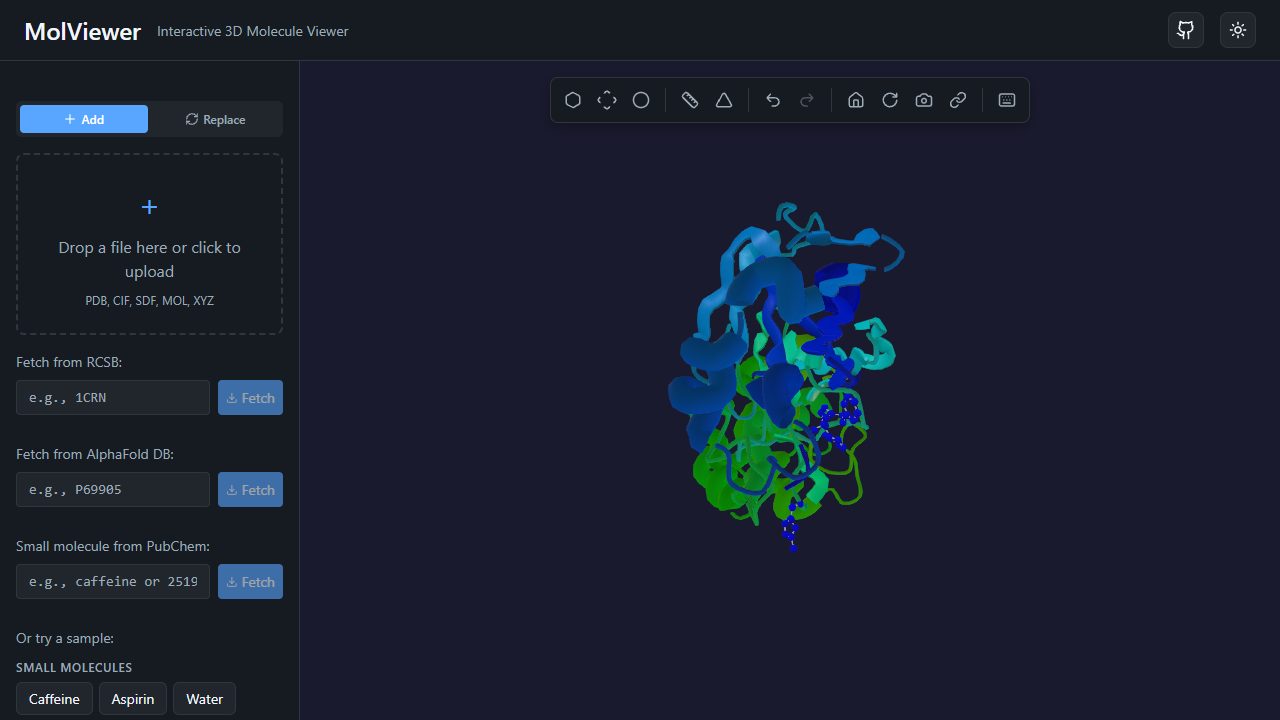
Task: Click the 'Interactive 3D Molecule Viewer' subtitle
Action: (253, 31)
